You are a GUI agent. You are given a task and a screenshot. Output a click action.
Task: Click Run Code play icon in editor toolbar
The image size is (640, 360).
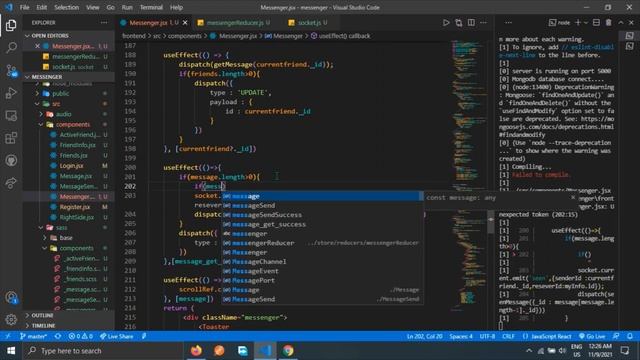pos(446,23)
